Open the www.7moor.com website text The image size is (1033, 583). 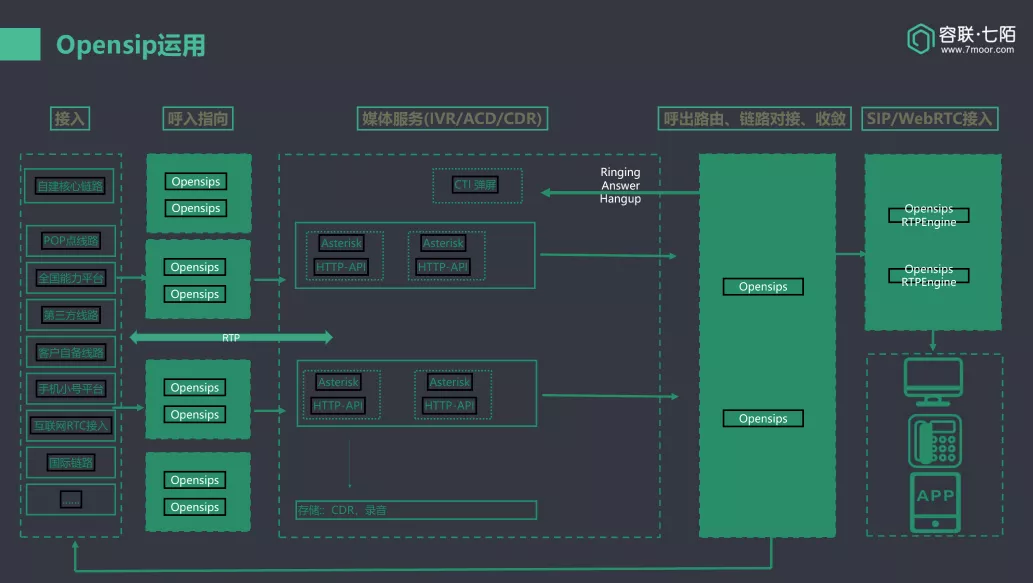tap(977, 50)
